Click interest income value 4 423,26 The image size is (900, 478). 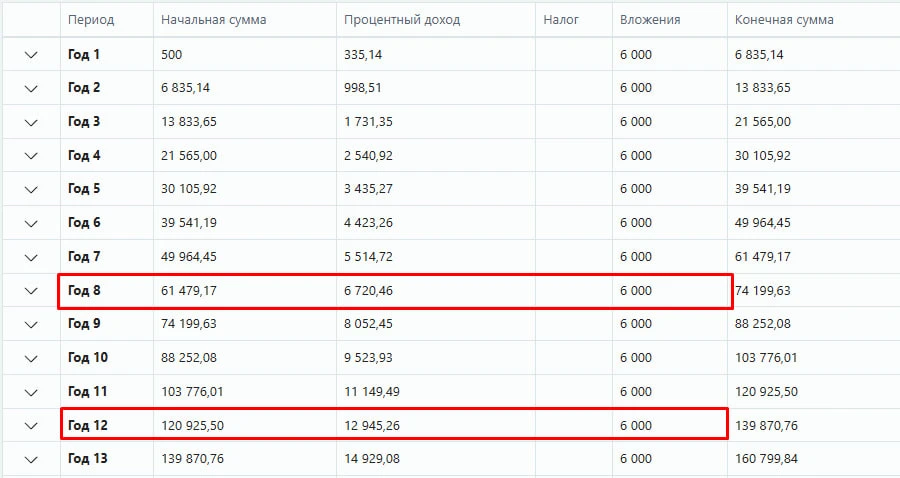(x=368, y=223)
